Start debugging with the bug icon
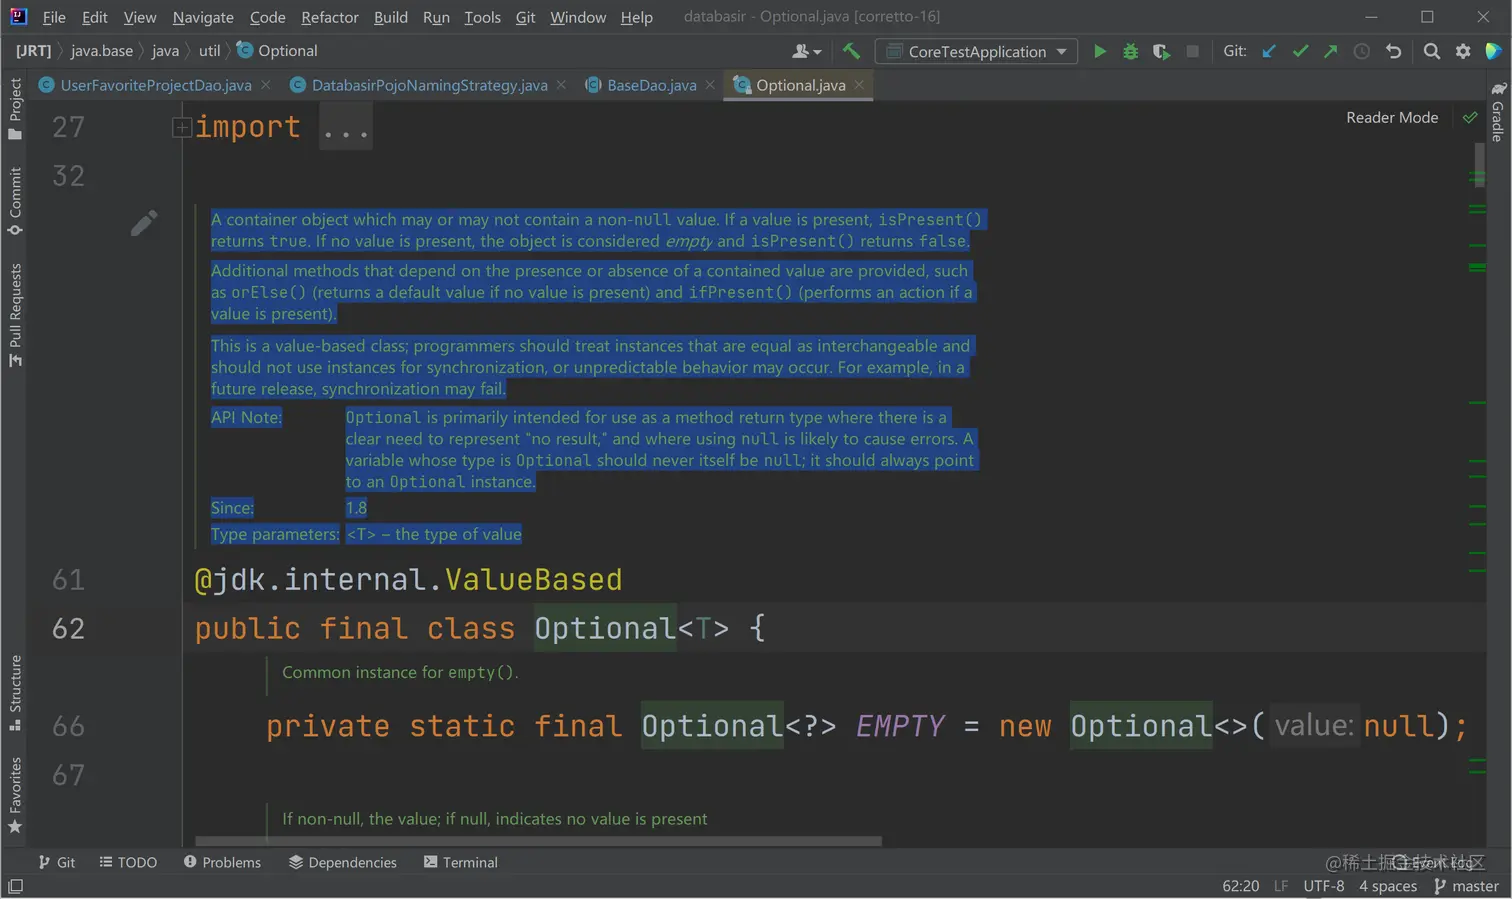Image resolution: width=1512 pixels, height=899 pixels. point(1130,51)
